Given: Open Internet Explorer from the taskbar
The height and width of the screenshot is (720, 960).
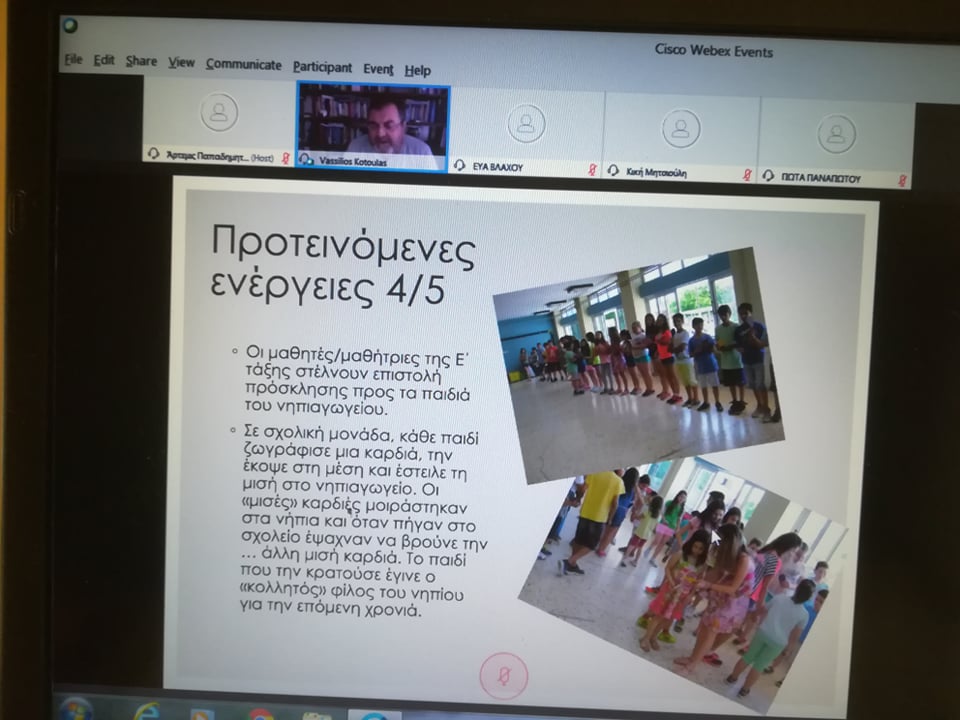Looking at the screenshot, I should pos(146,711).
